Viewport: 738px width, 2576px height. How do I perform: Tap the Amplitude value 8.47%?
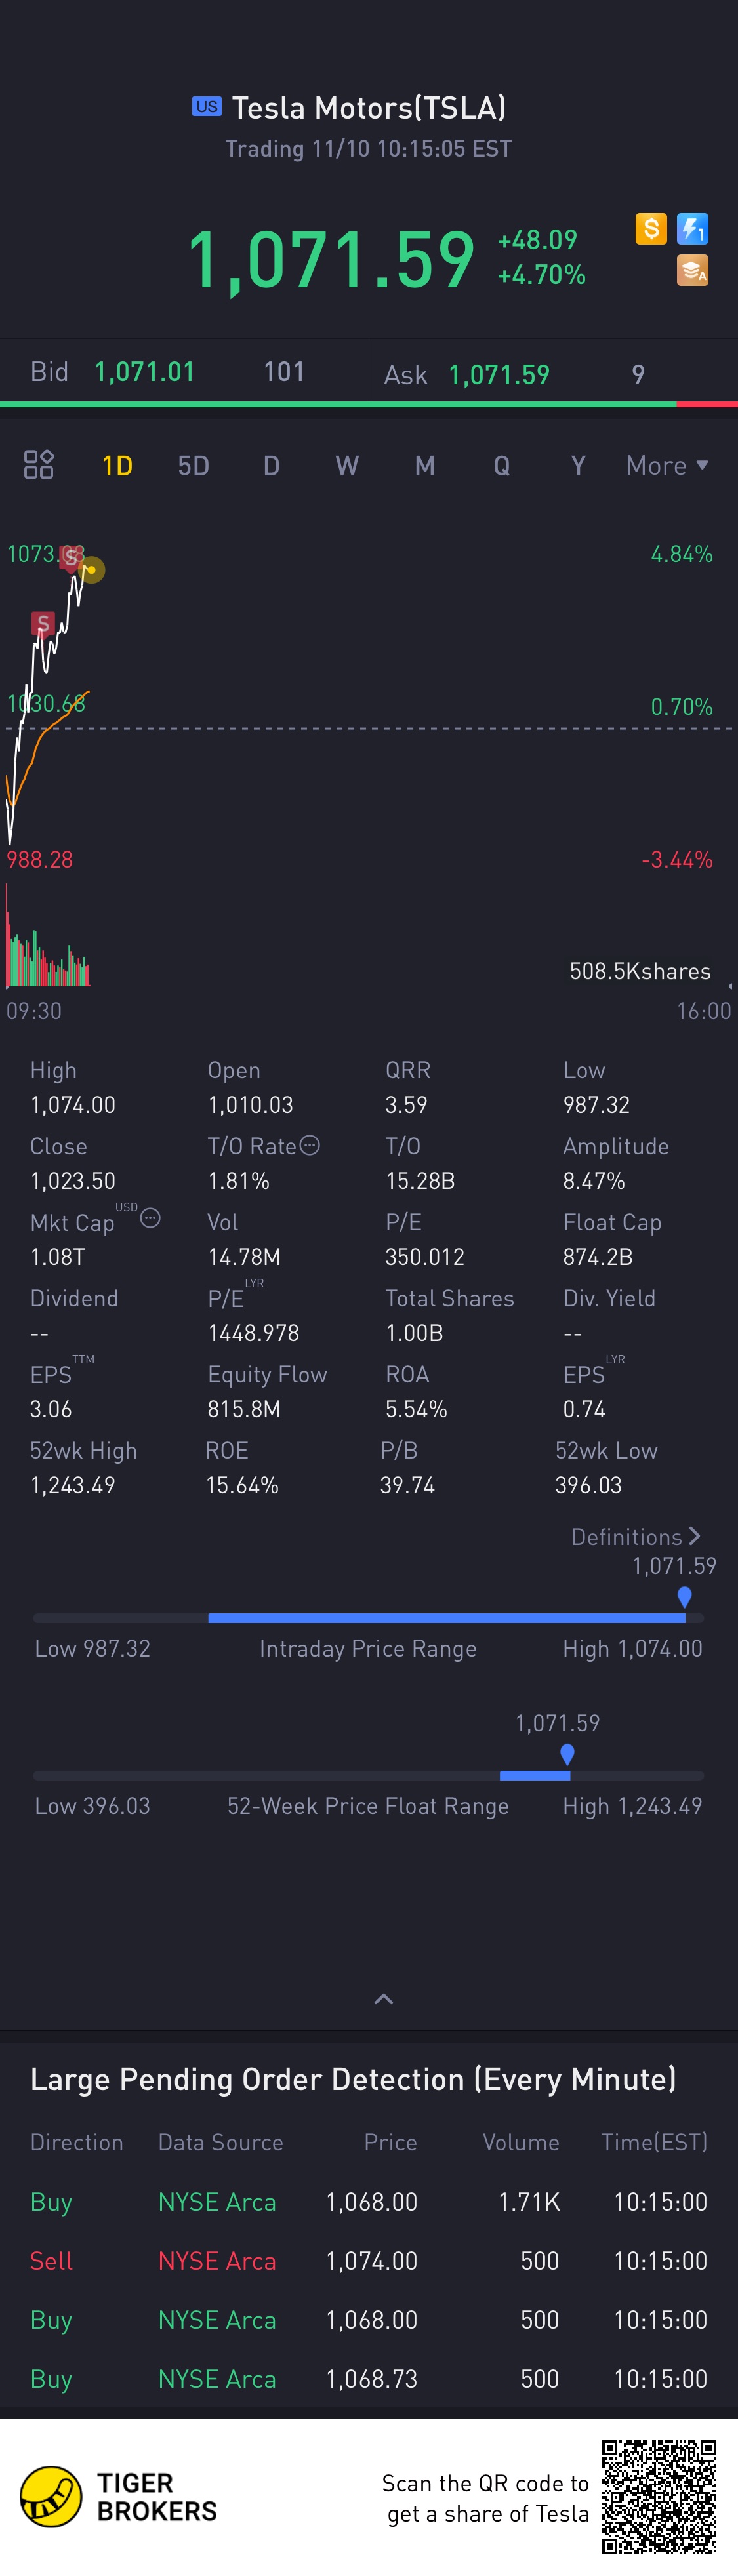[594, 1181]
